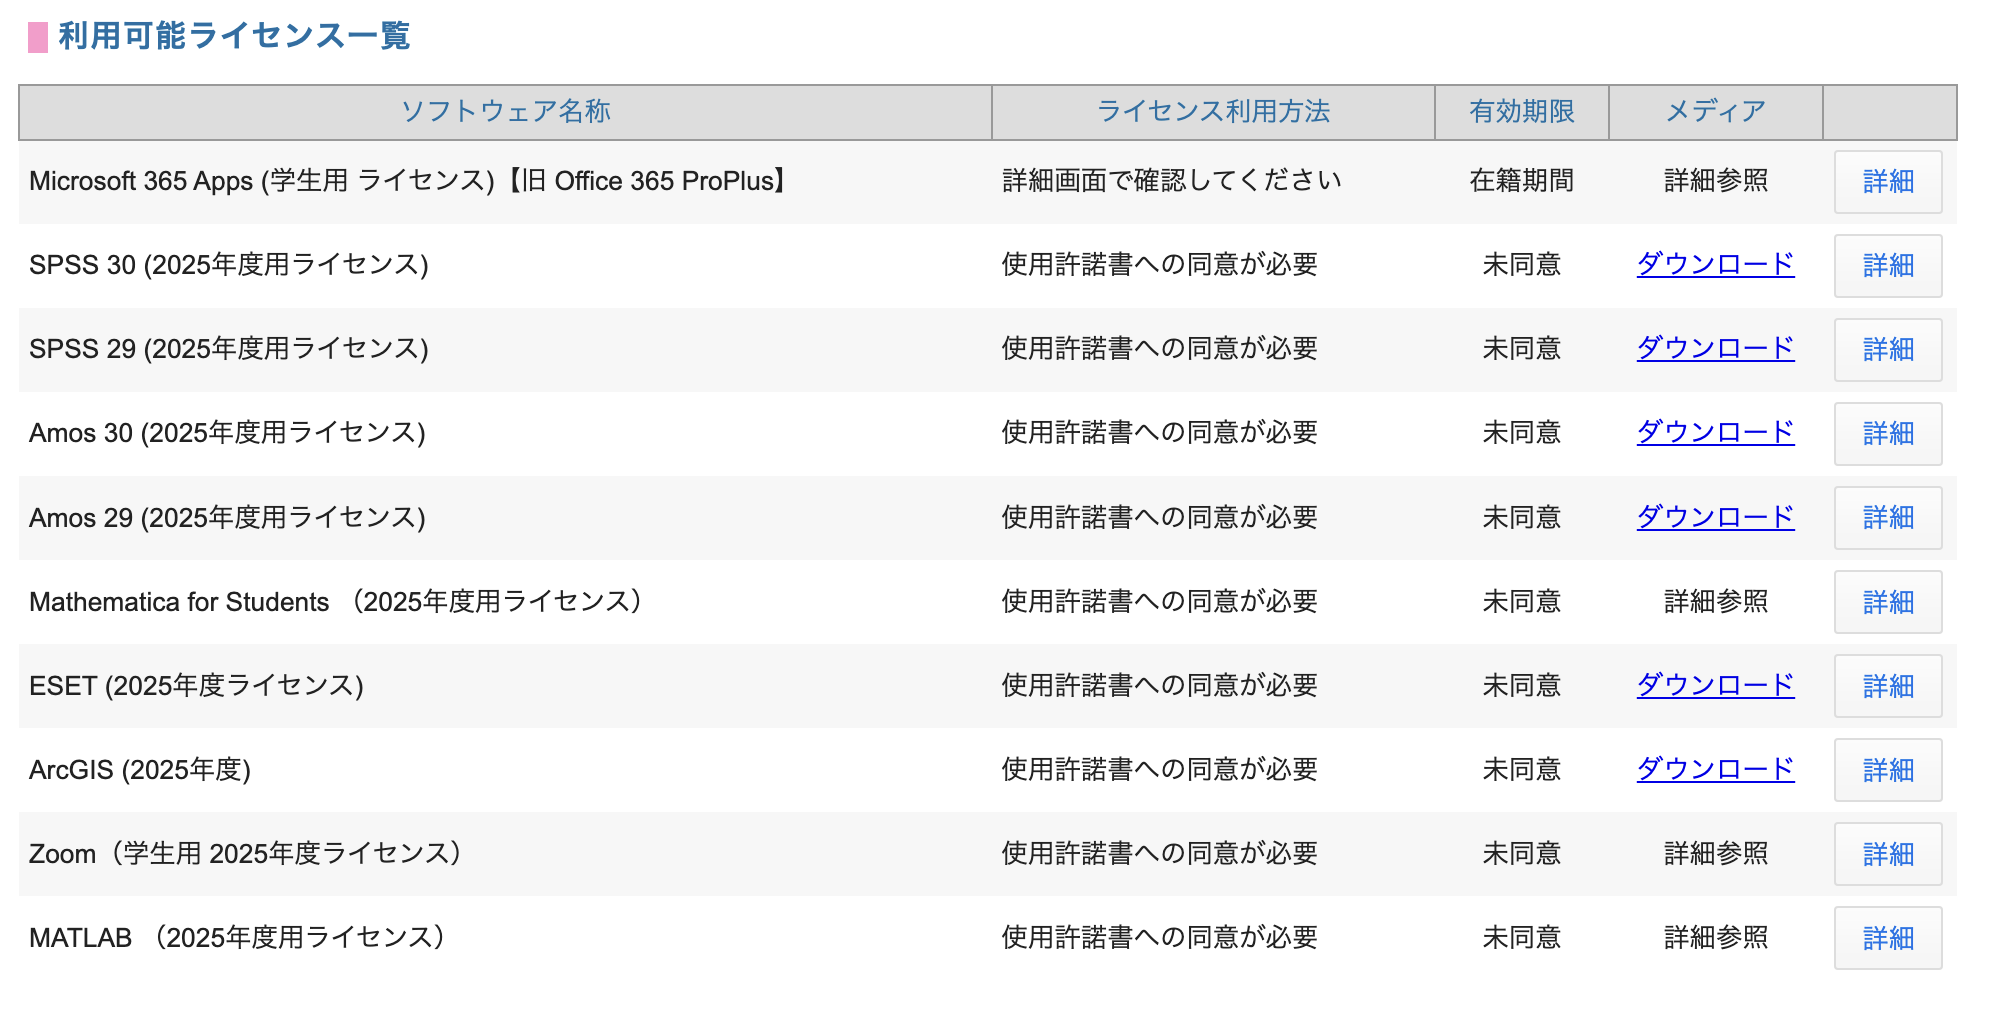Screen dimensions: 2010x1012
Task: Open 詳細 for MATLAB license
Action: (1887, 938)
